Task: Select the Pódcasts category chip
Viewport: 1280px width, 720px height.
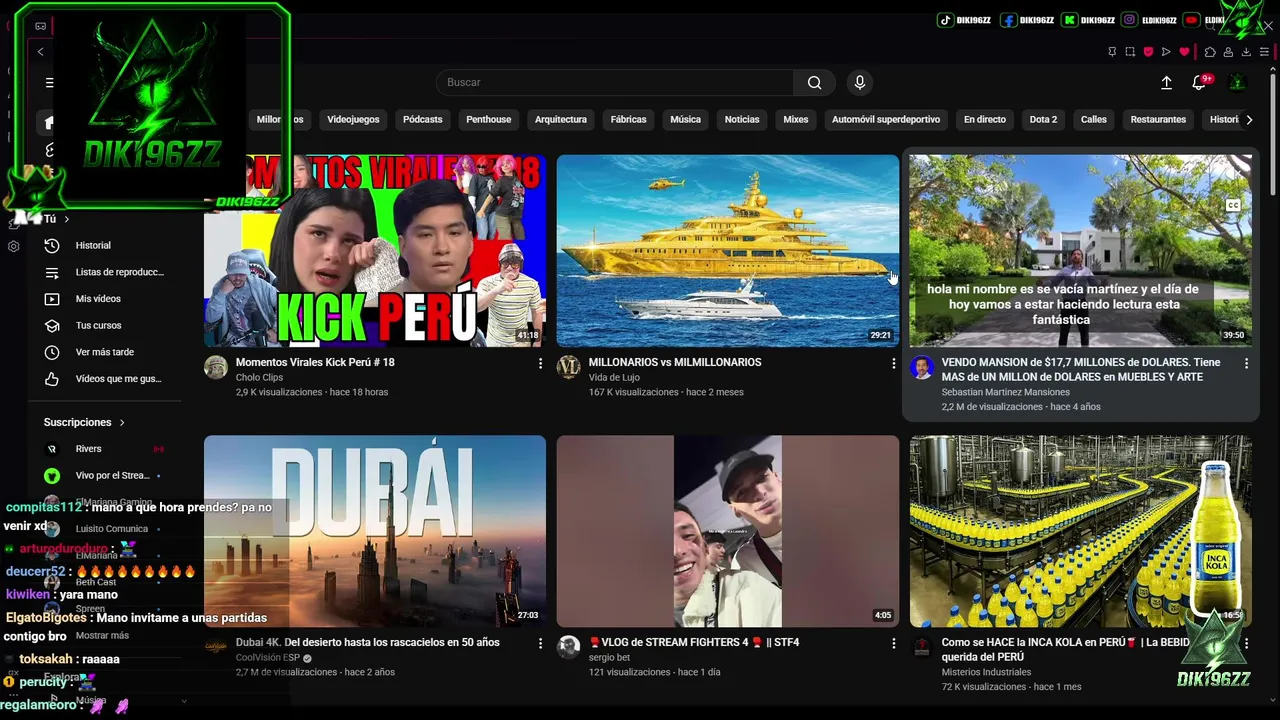Action: 422,120
